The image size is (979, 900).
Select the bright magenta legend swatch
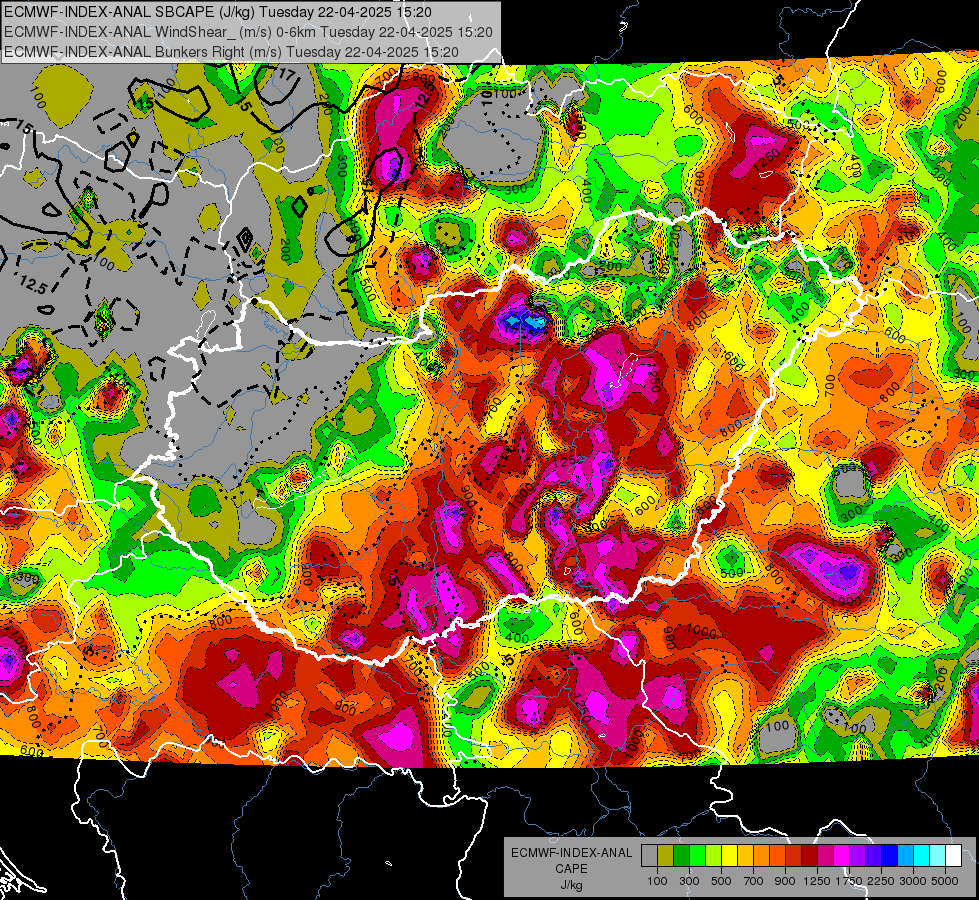click(842, 856)
